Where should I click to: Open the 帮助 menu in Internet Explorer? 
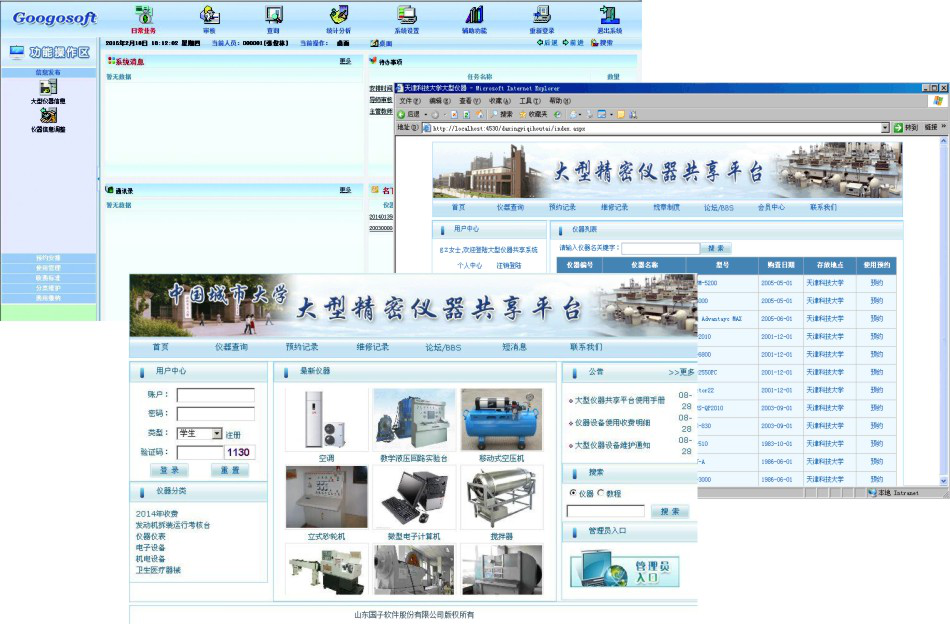click(x=559, y=101)
